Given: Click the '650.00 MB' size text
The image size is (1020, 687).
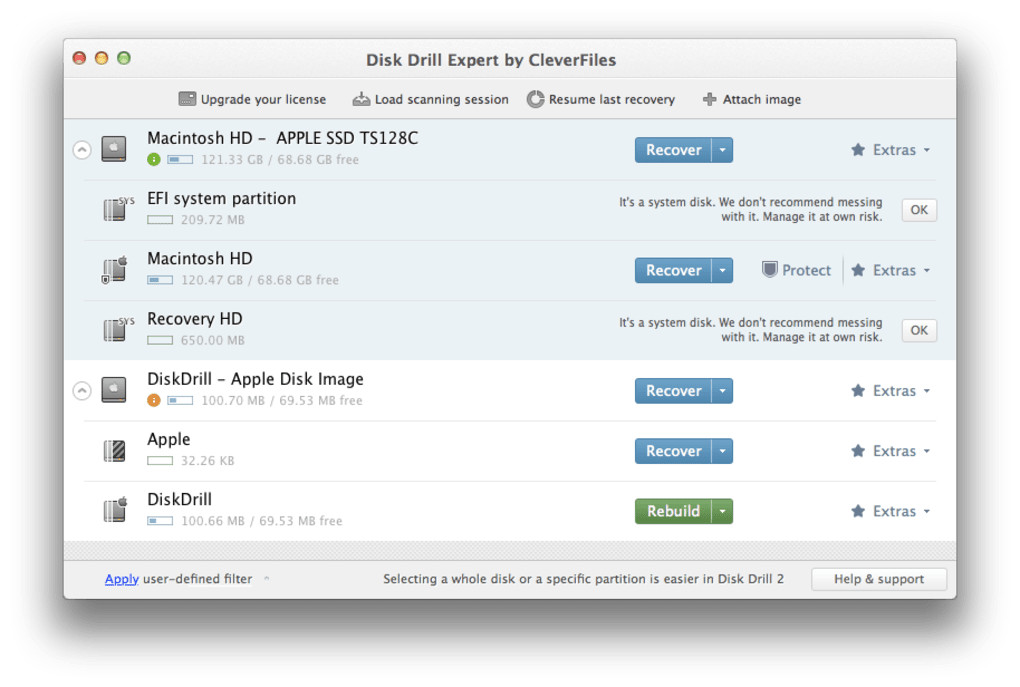Looking at the screenshot, I should 213,340.
